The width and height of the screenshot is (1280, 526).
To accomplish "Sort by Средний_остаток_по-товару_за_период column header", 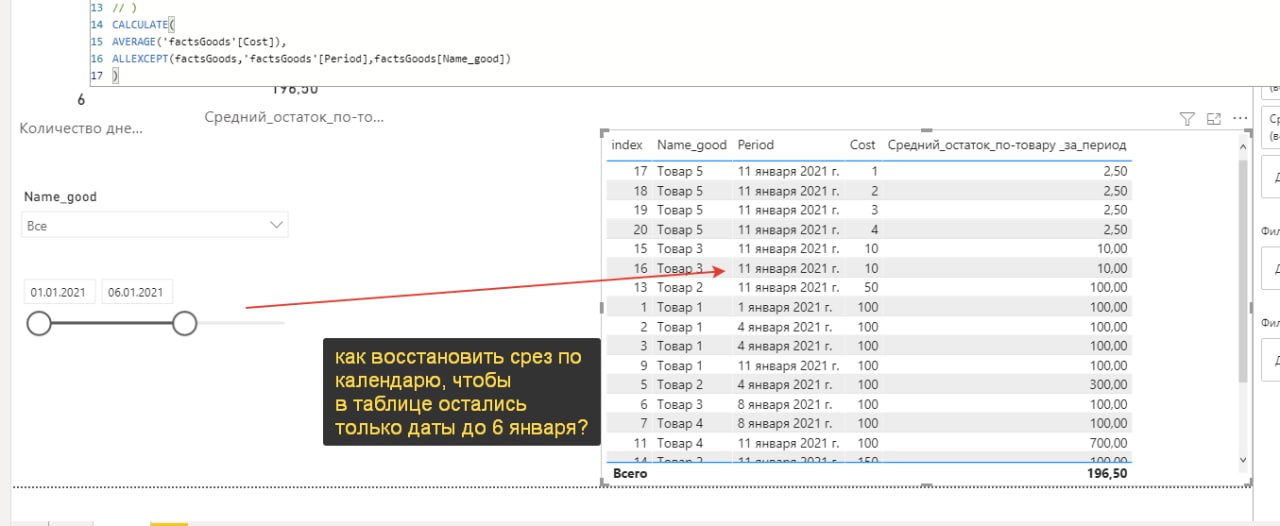I will point(1007,145).
